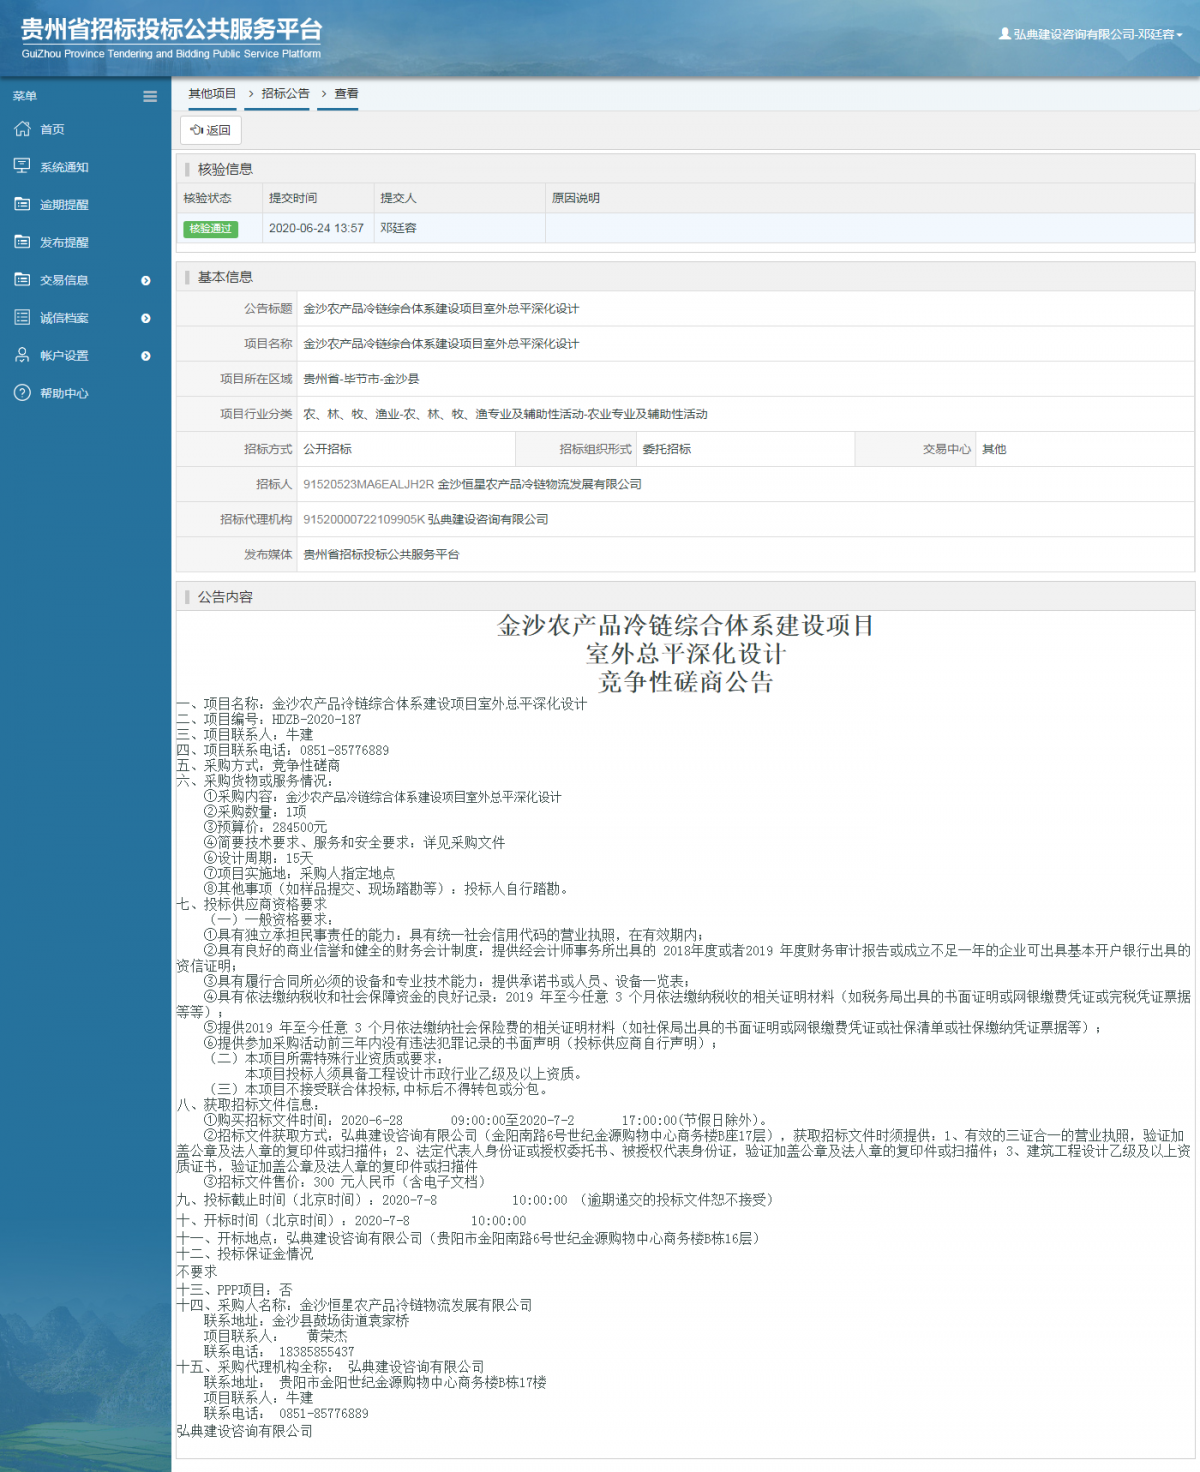Expand the 交易信息 submenu arrow
This screenshot has height=1472, width=1200.
146,281
